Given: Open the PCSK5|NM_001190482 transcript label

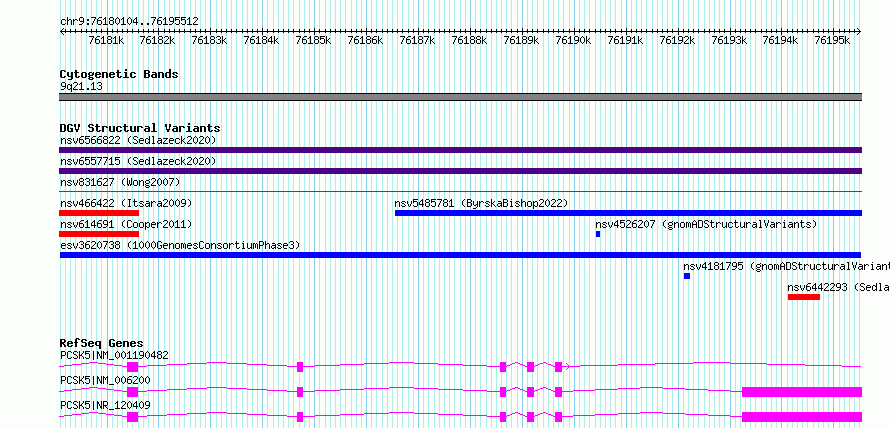Looking at the screenshot, I should [114, 355].
